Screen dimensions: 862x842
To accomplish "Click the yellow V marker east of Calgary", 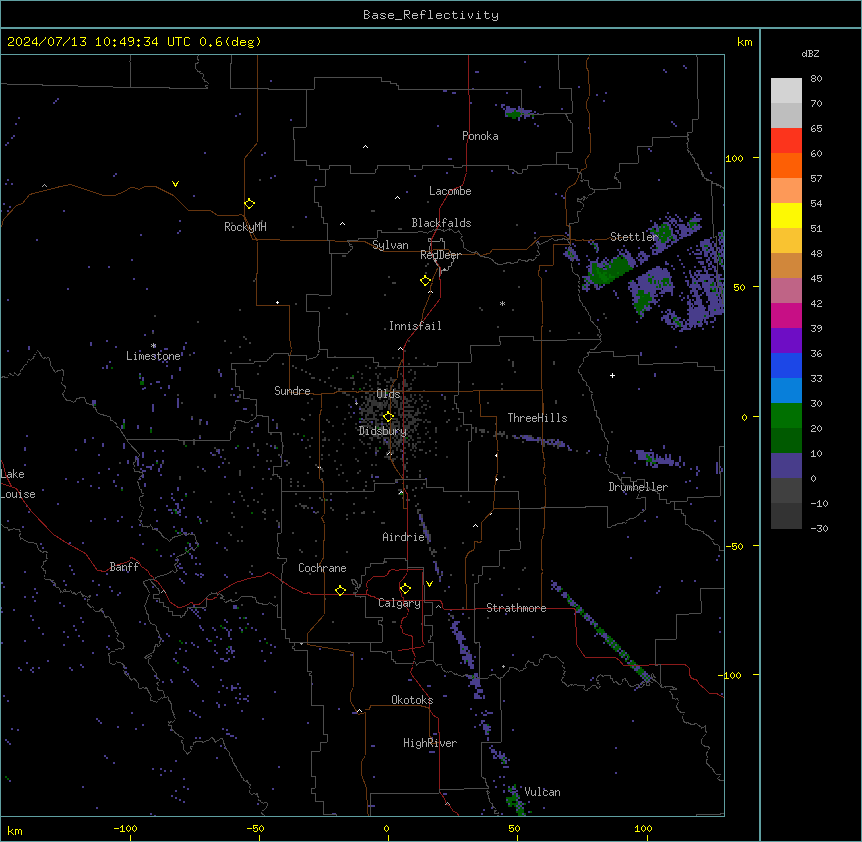I will pyautogui.click(x=429, y=584).
